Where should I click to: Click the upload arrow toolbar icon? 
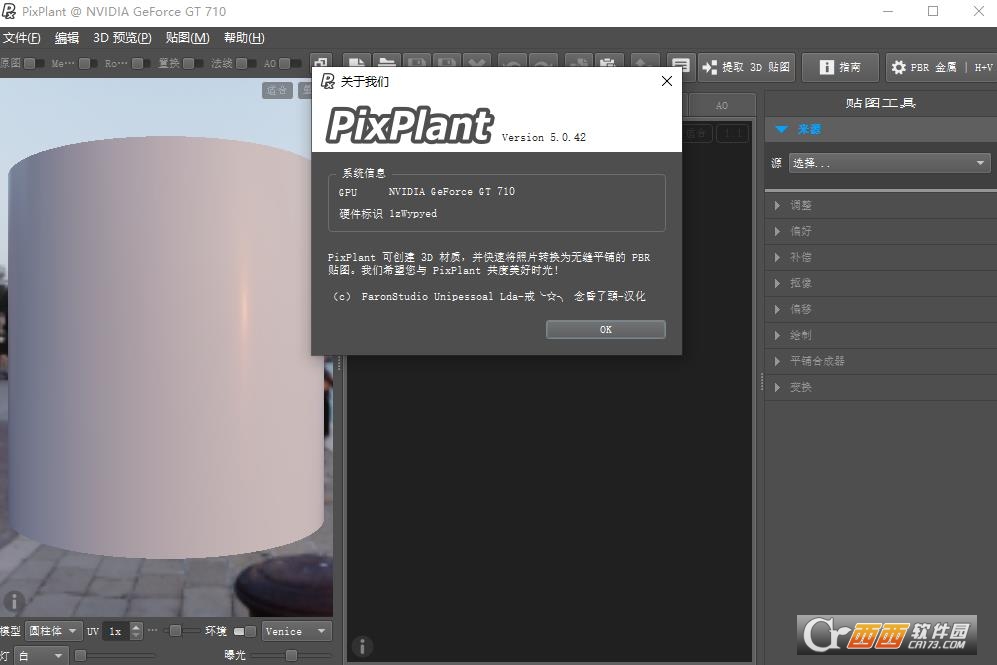tap(644, 62)
